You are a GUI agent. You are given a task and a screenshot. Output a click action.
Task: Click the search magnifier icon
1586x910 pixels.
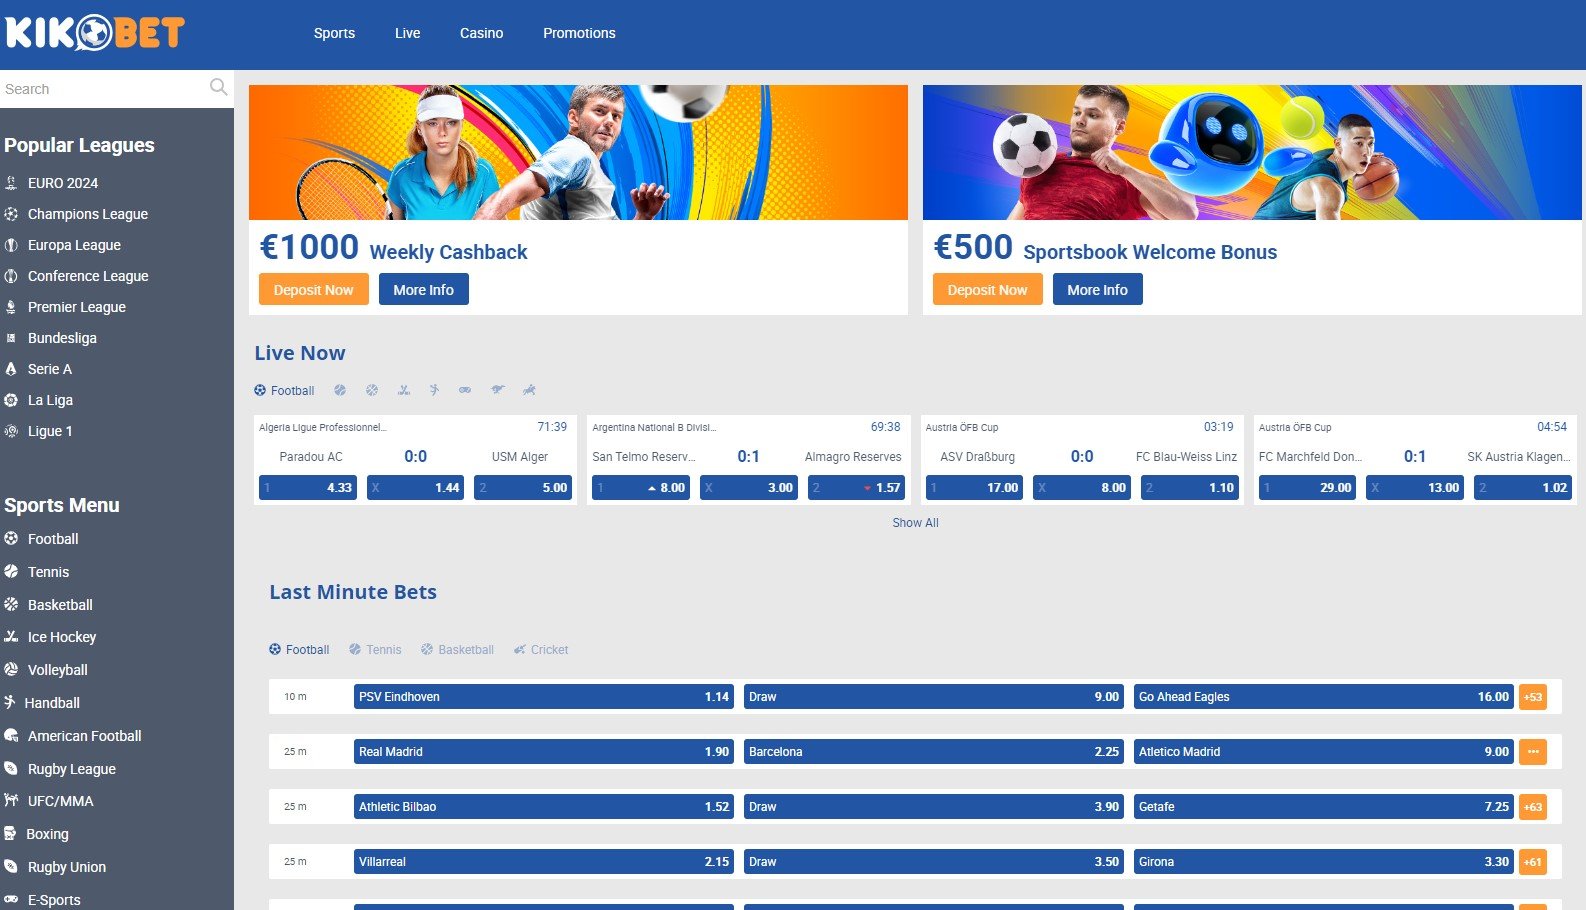click(218, 88)
